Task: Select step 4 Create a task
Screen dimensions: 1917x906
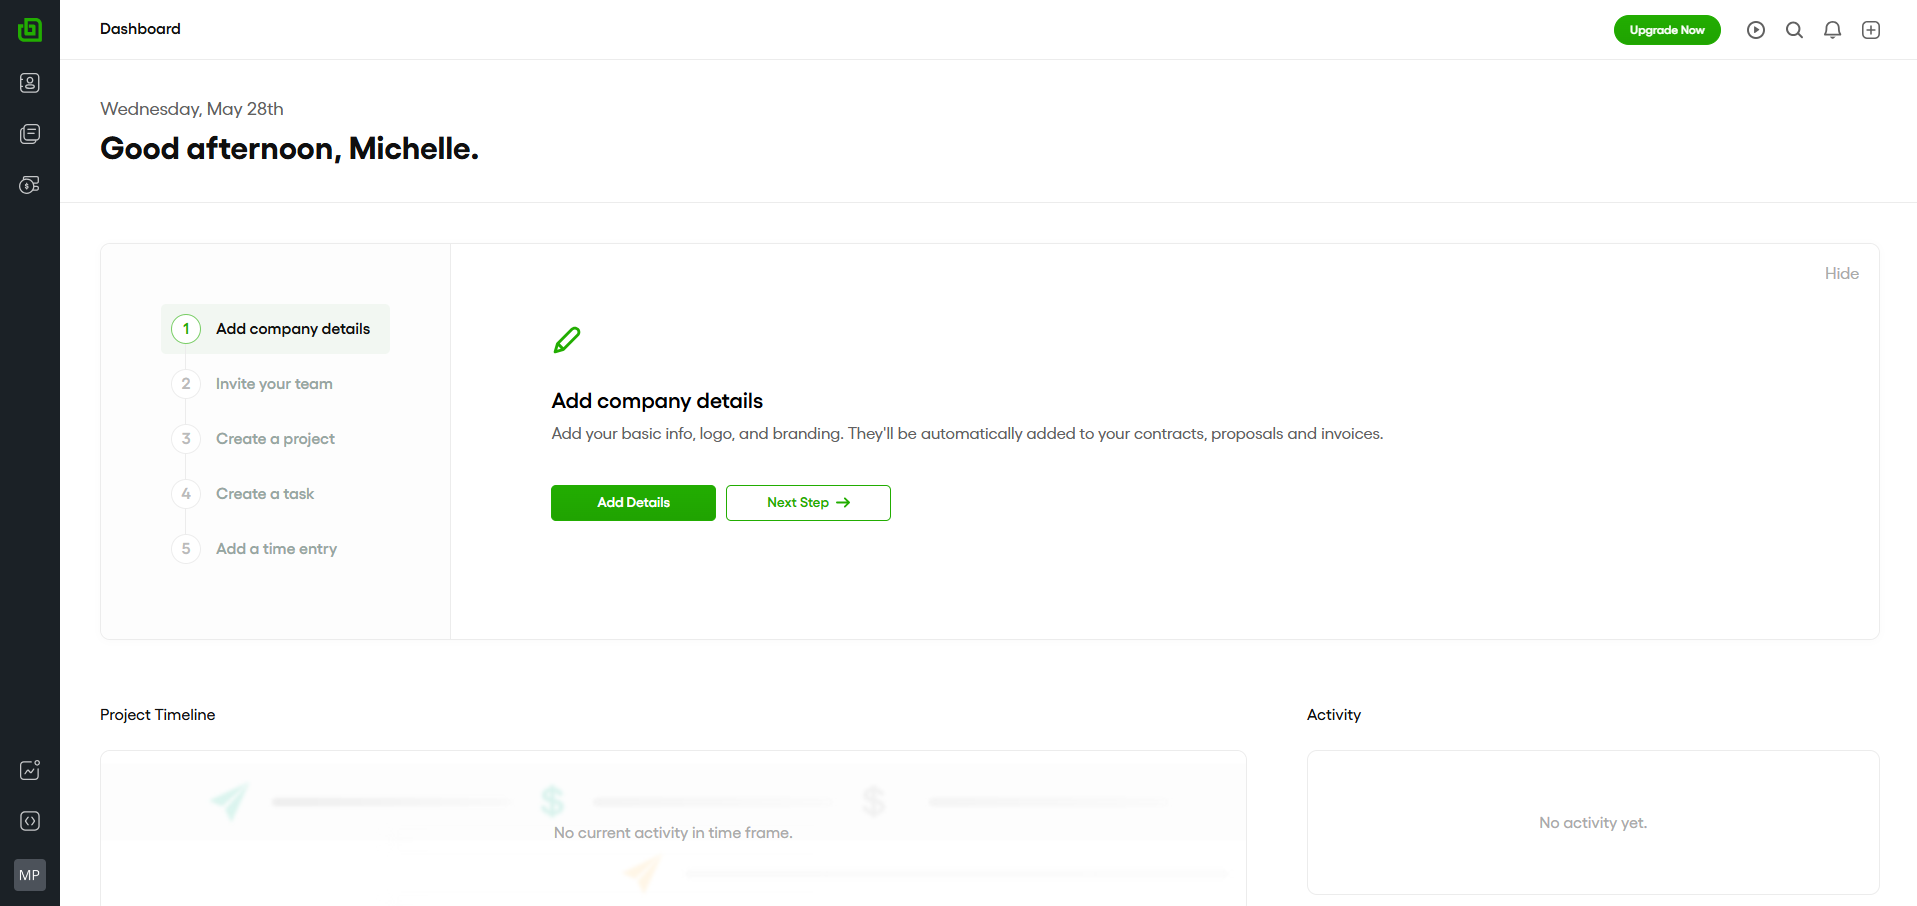Action: click(x=265, y=494)
